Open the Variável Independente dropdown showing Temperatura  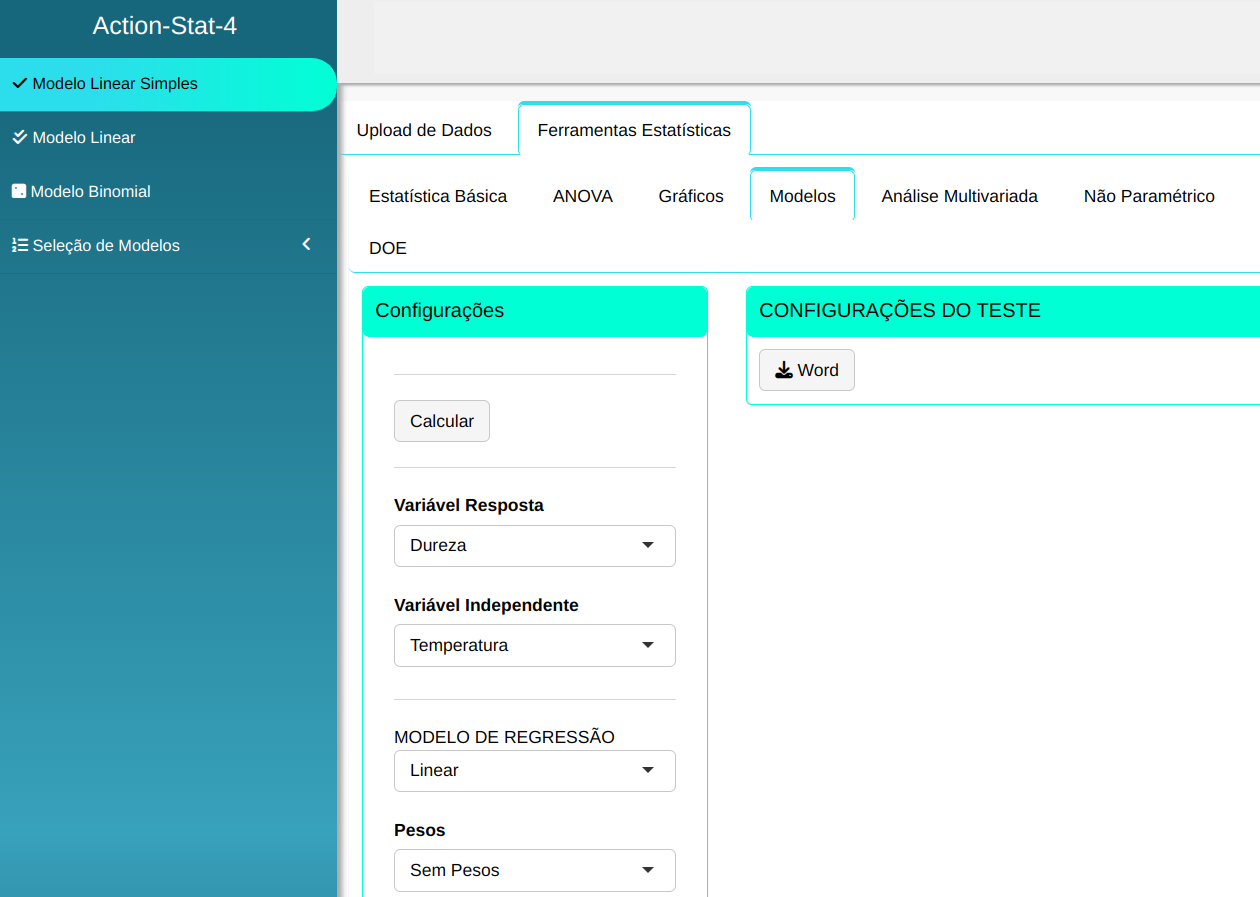coord(534,646)
